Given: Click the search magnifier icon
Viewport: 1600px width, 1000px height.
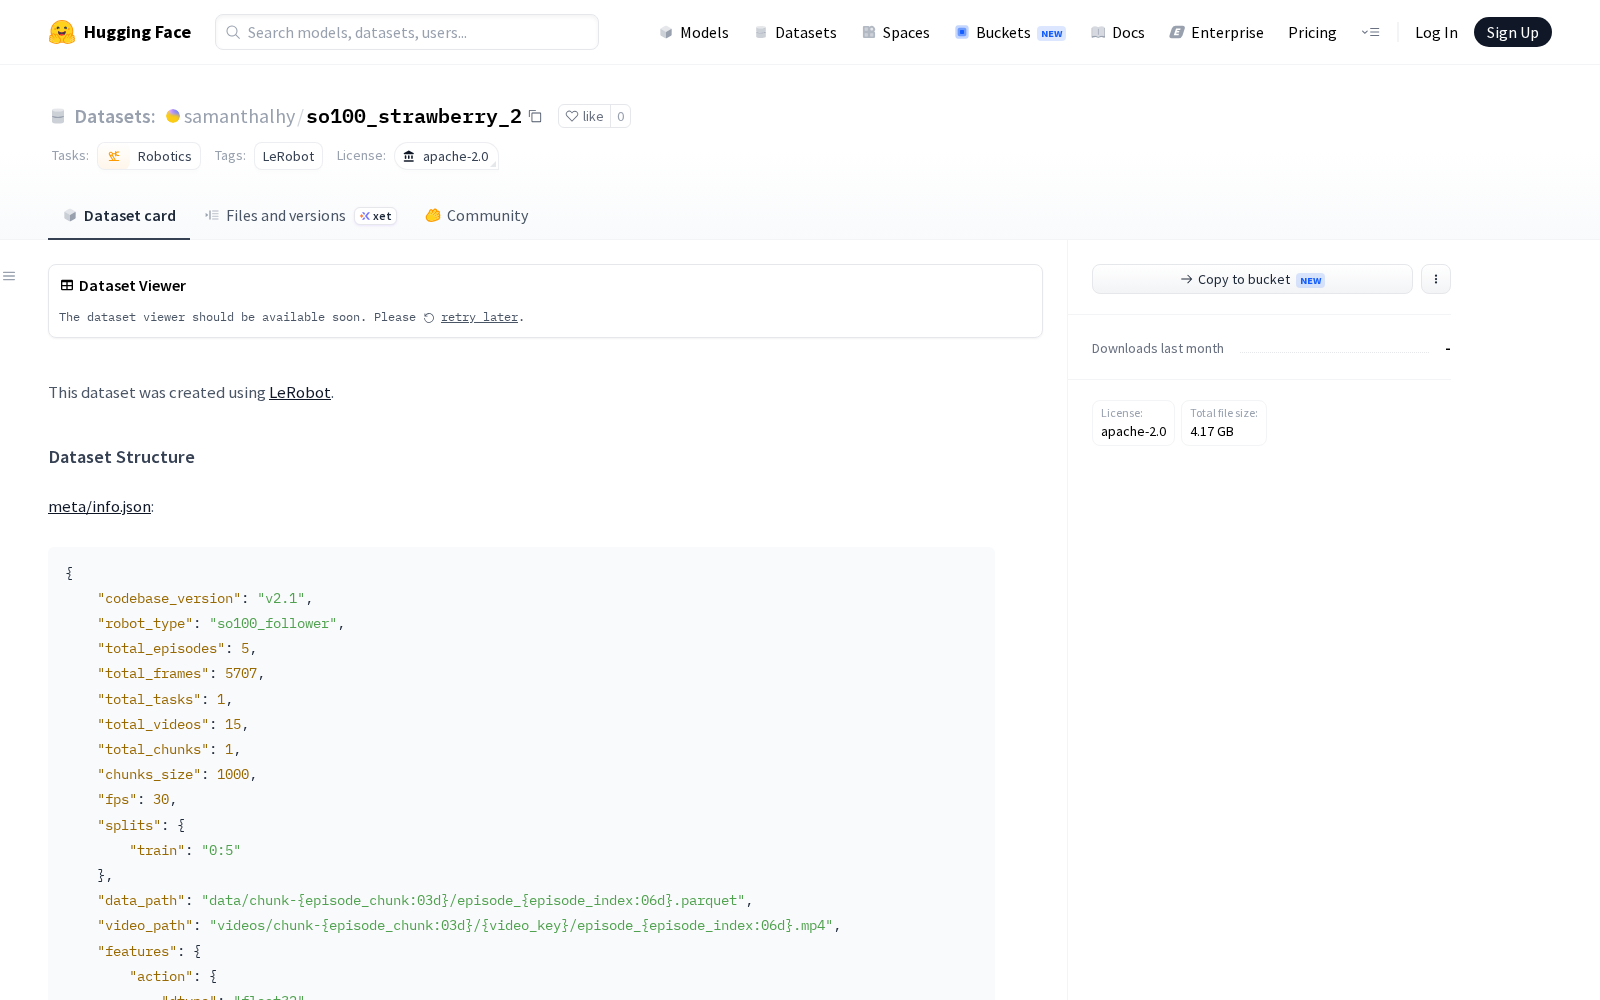Looking at the screenshot, I should click(233, 32).
